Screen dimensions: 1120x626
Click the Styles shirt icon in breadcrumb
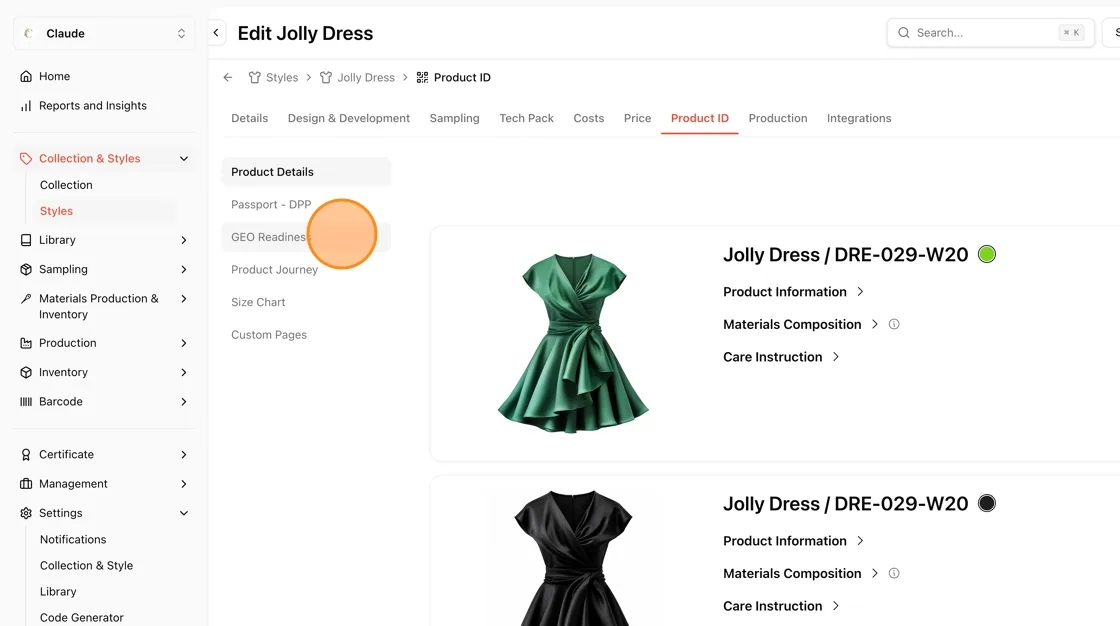(254, 77)
